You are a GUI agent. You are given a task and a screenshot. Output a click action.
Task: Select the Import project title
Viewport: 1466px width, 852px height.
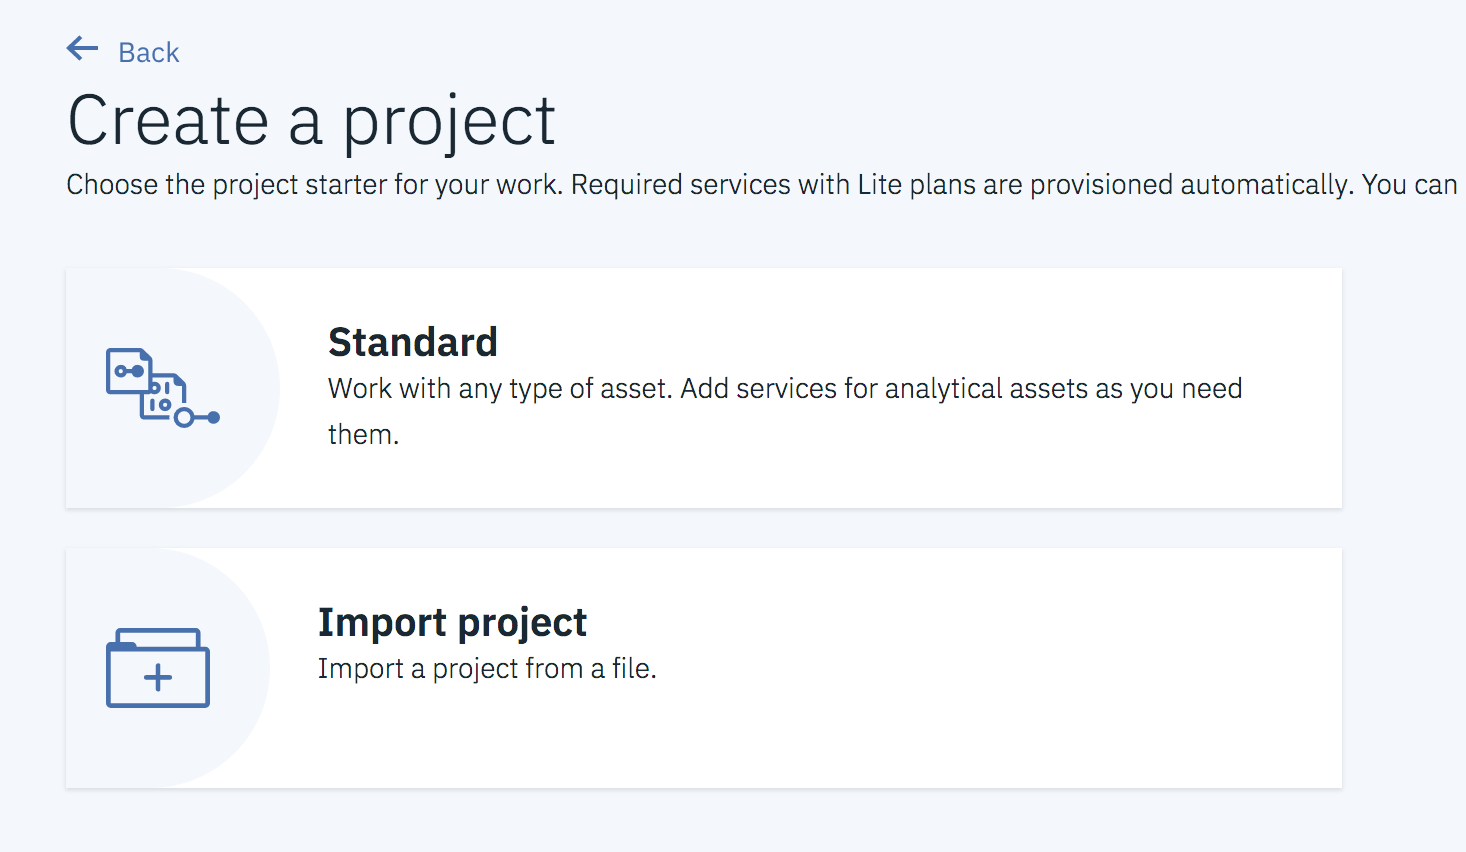[x=452, y=622]
